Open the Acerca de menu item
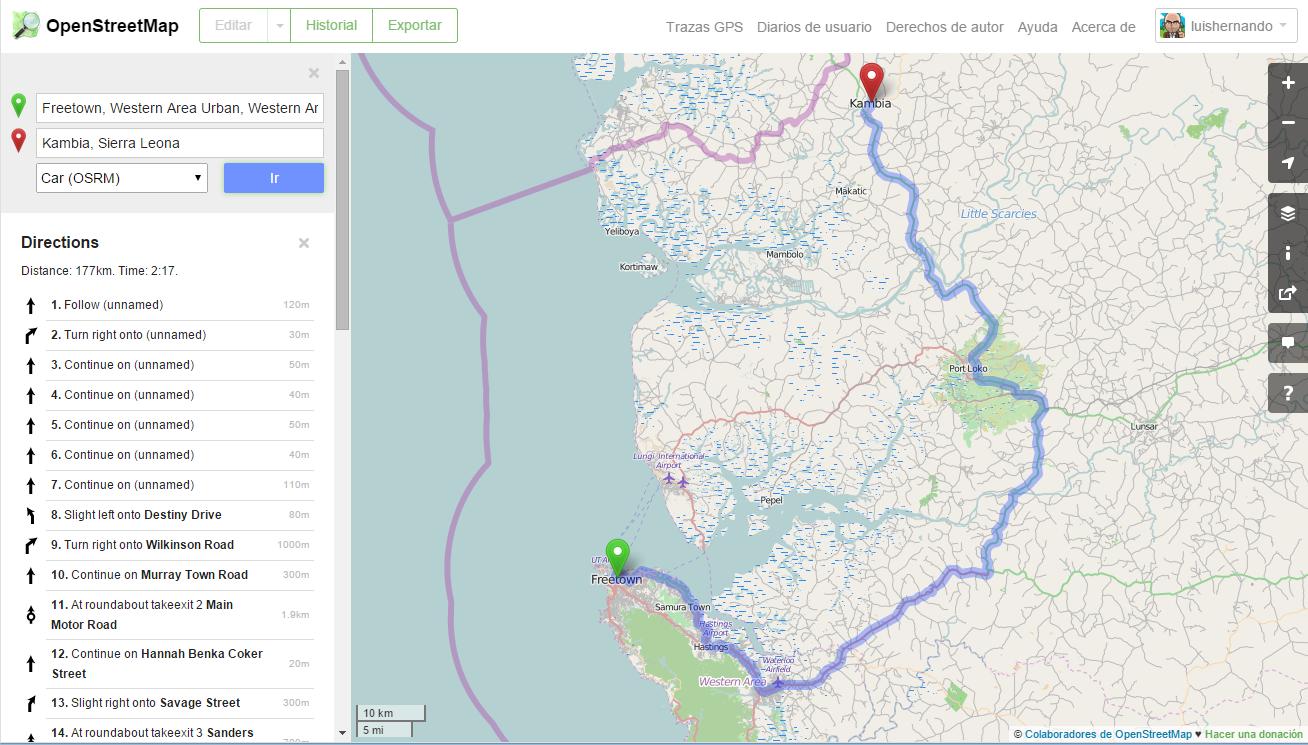 1103,27
